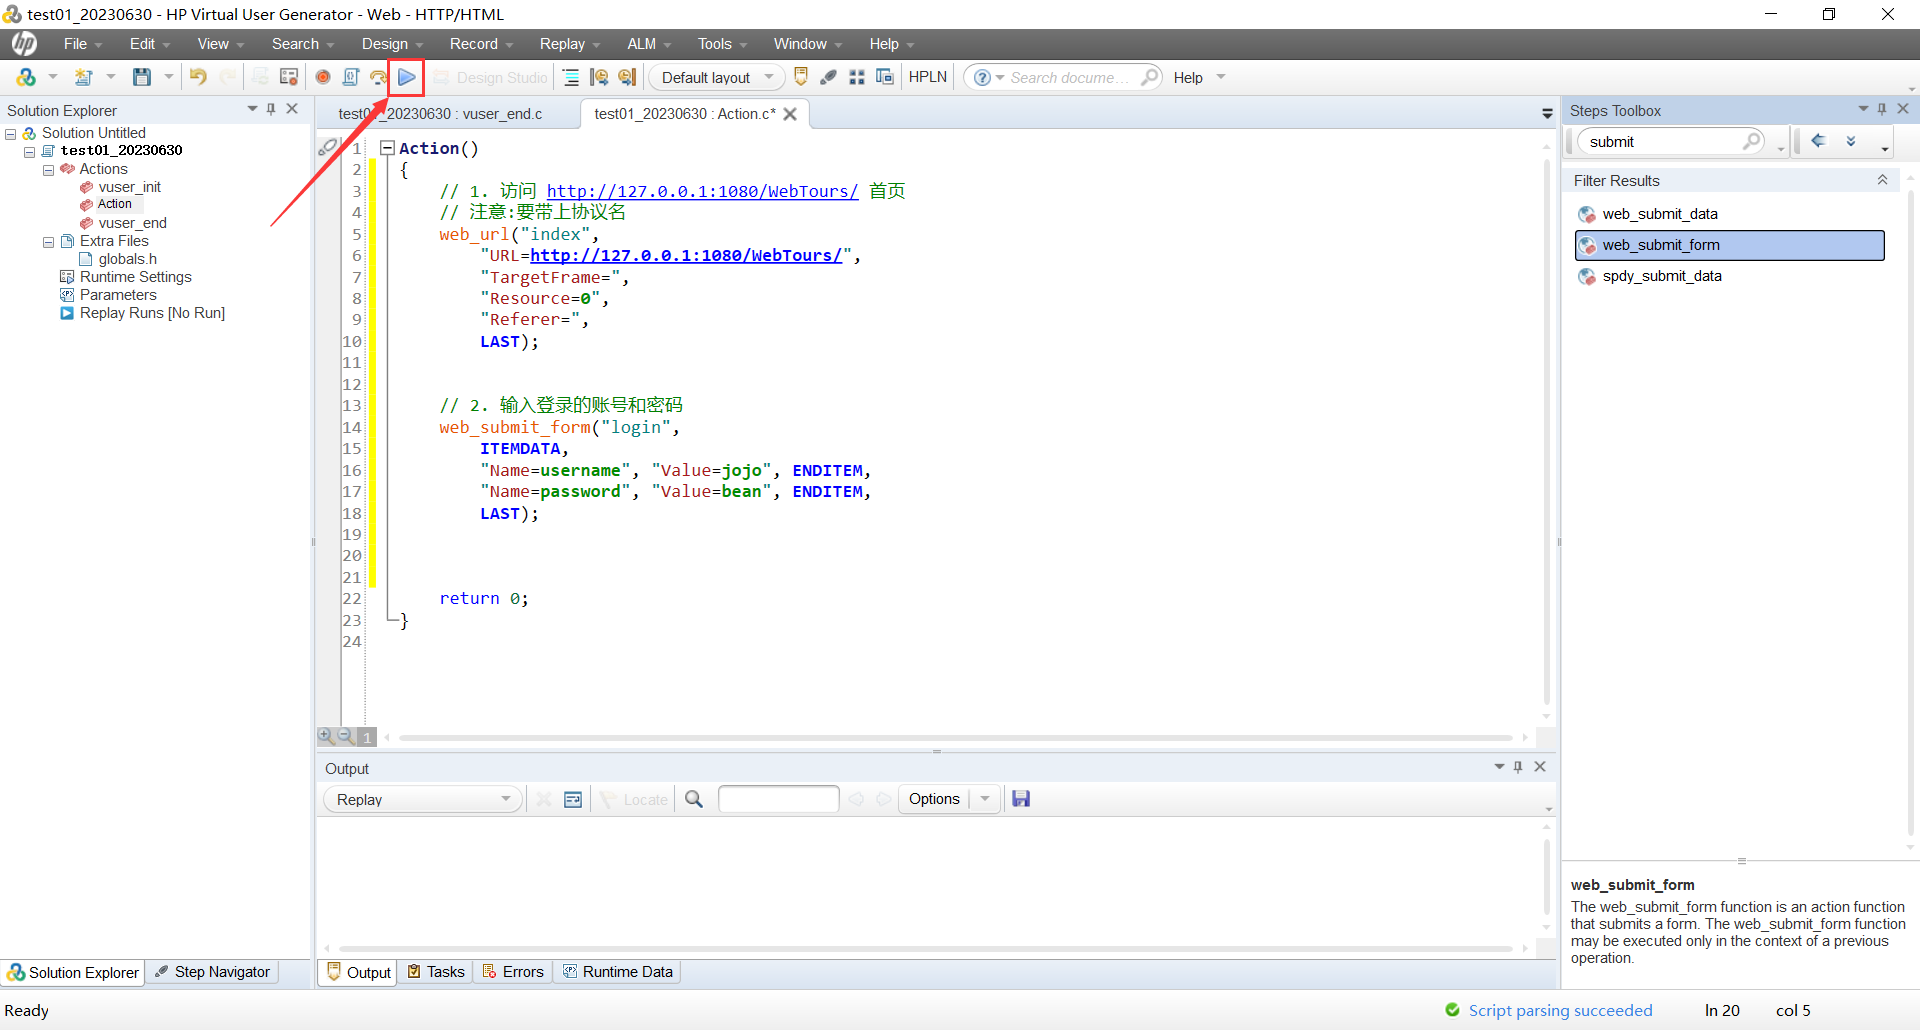Click the Options button in Output toolbar
Screen dimensions: 1920x1030
(x=934, y=799)
